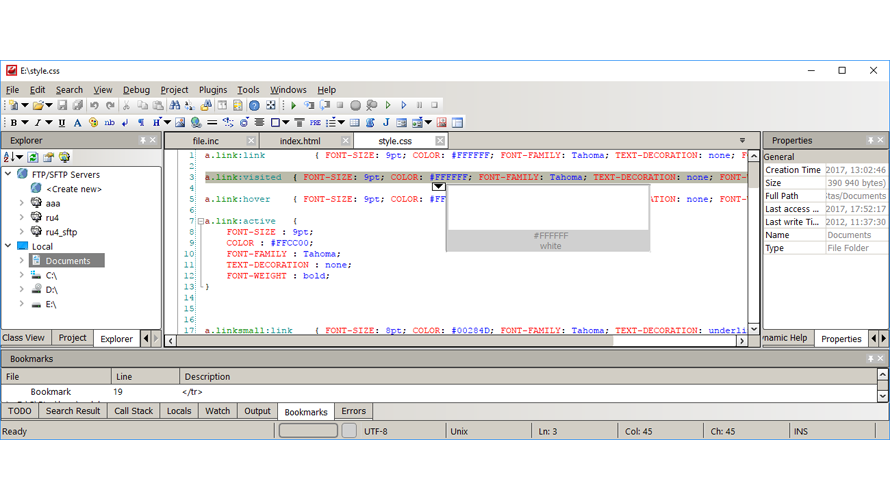Click the editor vertical scroll down arrow
This screenshot has width=890, height=500.
[x=754, y=329]
